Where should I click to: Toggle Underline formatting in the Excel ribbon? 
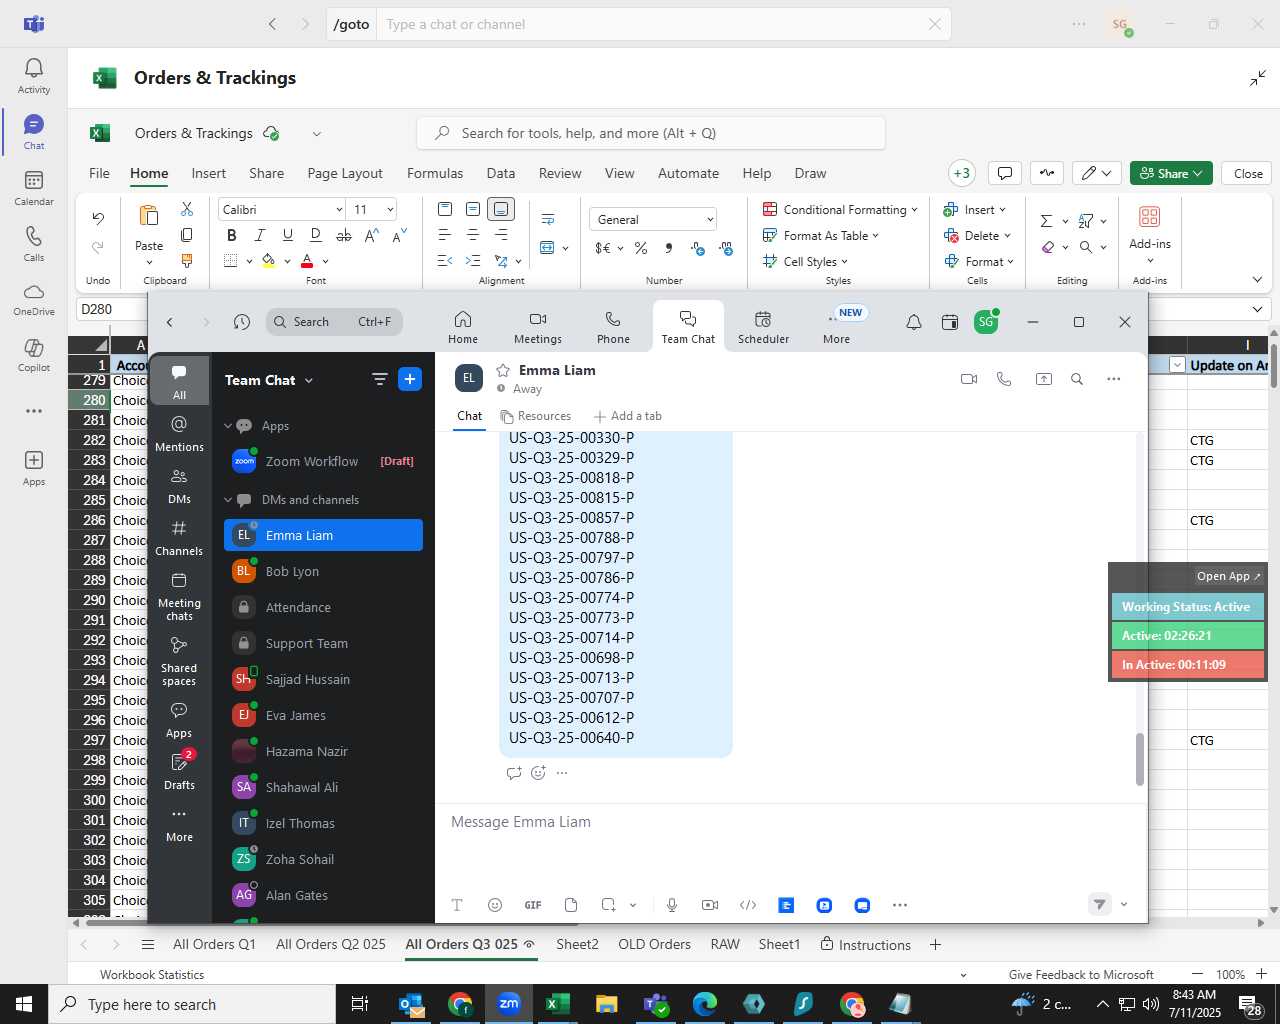coord(288,235)
